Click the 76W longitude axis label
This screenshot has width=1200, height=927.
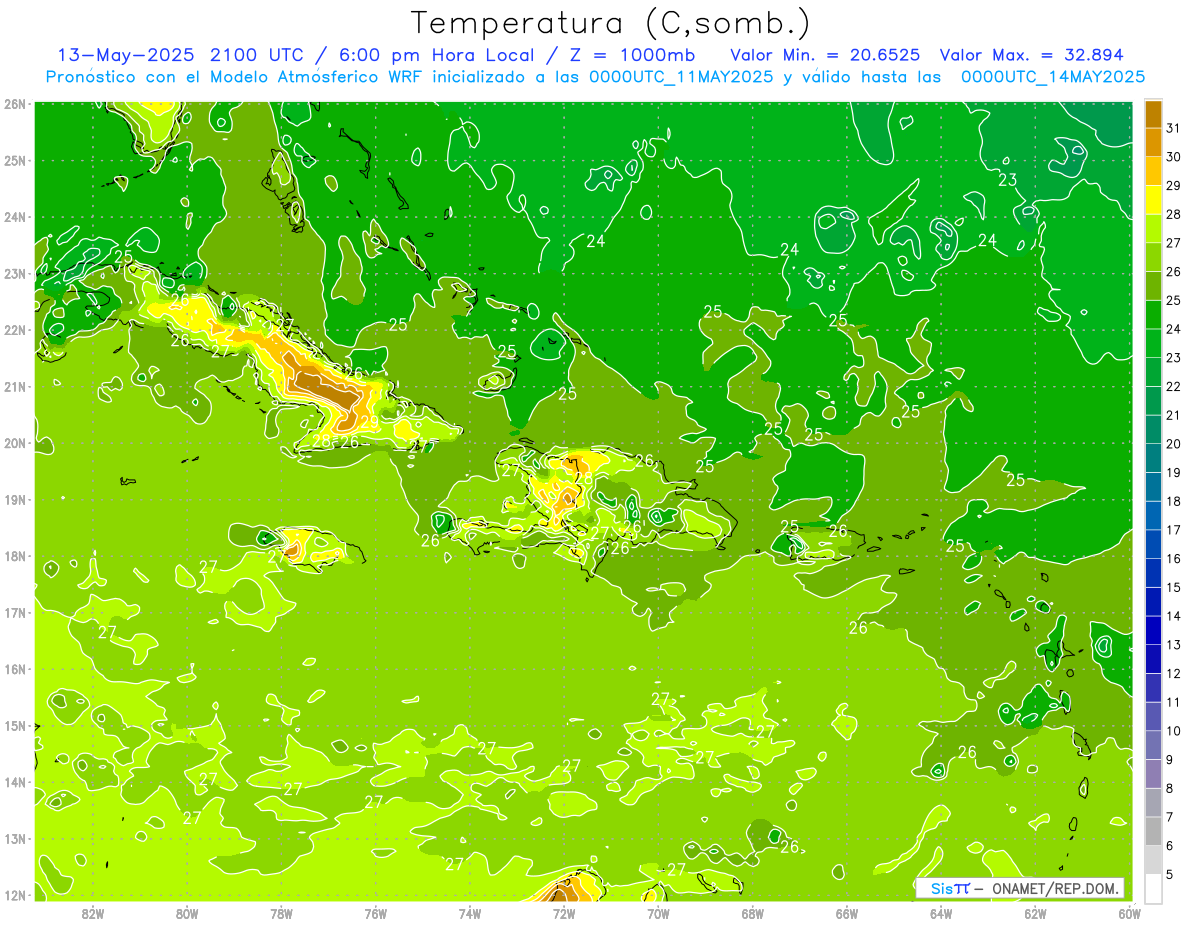(376, 913)
